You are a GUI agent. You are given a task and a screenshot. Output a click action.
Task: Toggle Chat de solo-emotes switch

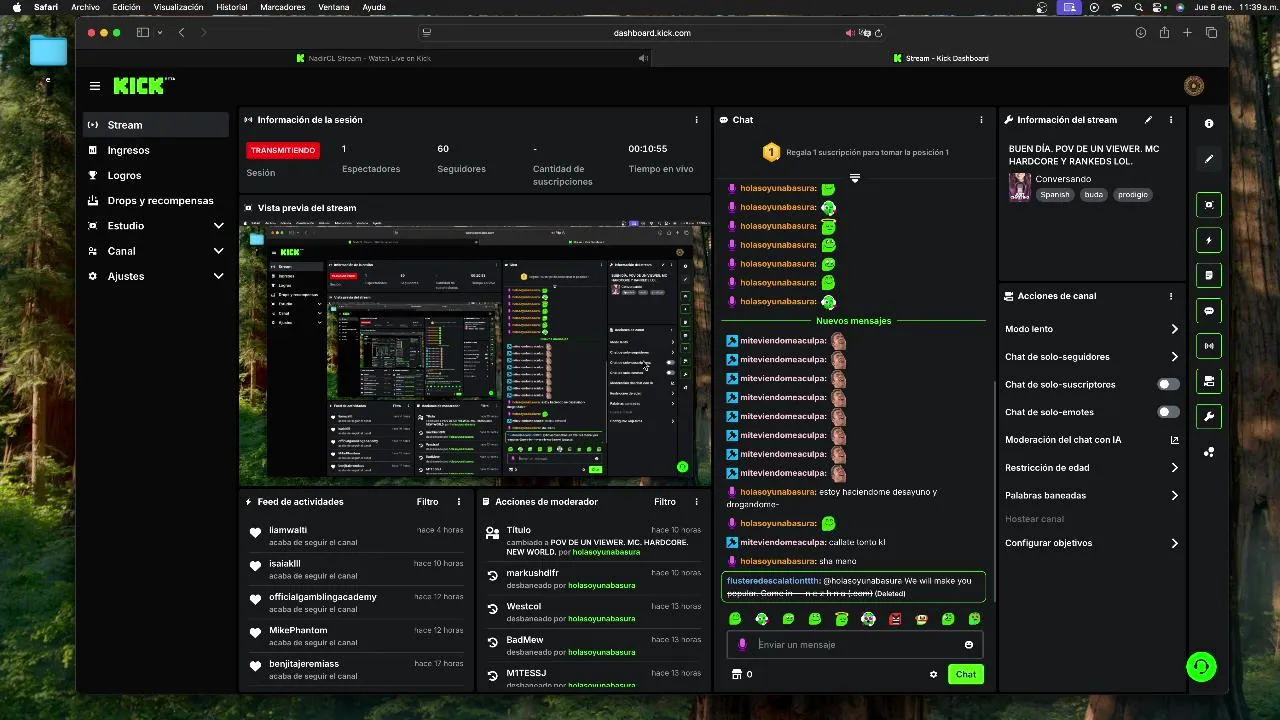(x=1168, y=412)
